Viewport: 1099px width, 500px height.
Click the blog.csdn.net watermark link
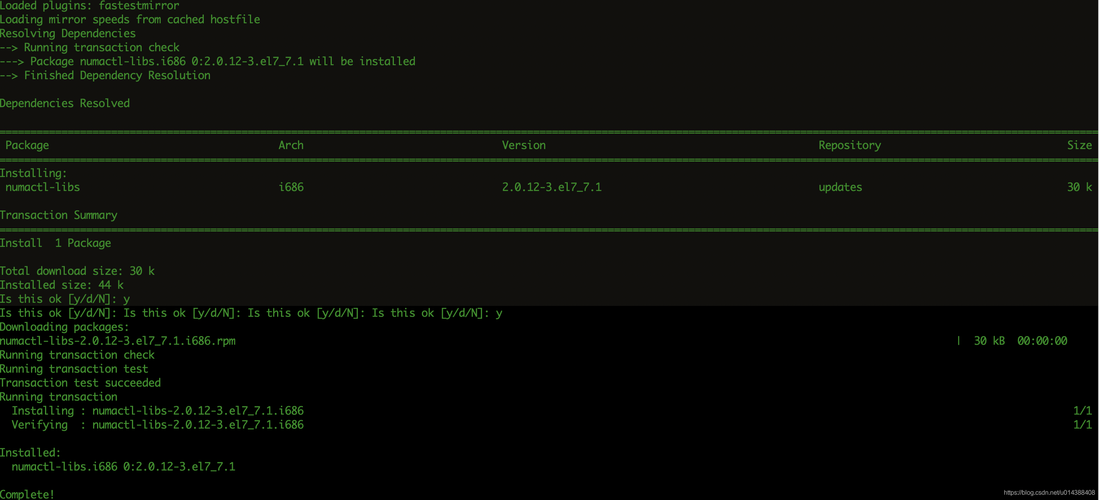[1049, 493]
